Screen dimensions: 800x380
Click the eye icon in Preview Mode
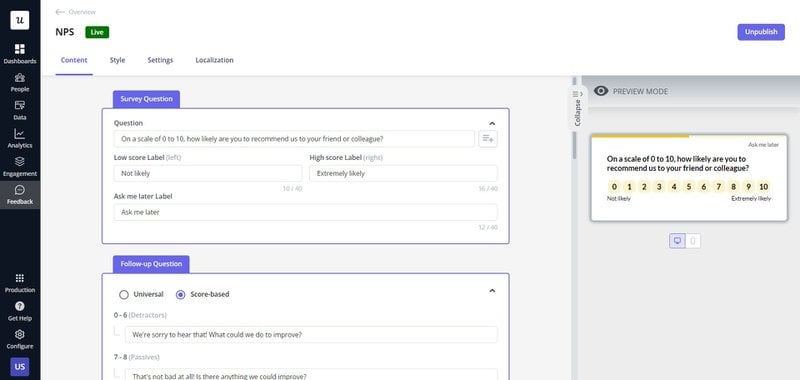point(601,91)
